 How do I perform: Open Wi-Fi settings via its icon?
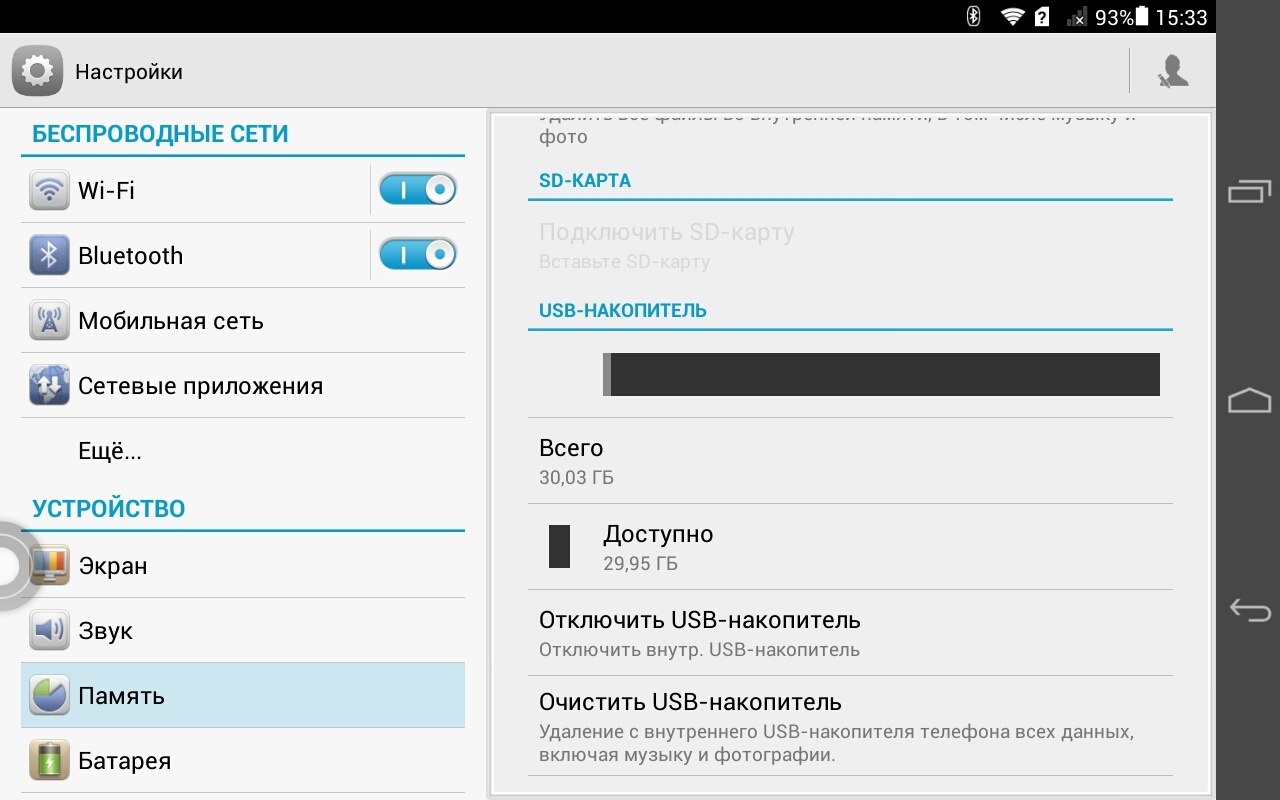click(49, 190)
